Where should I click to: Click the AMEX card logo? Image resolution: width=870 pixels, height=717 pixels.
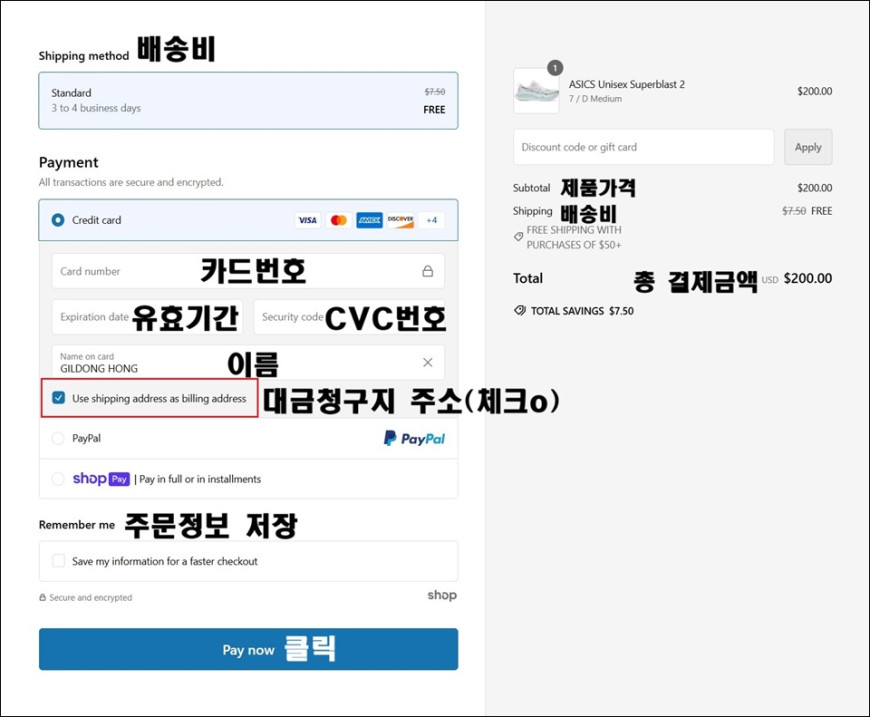coord(369,220)
